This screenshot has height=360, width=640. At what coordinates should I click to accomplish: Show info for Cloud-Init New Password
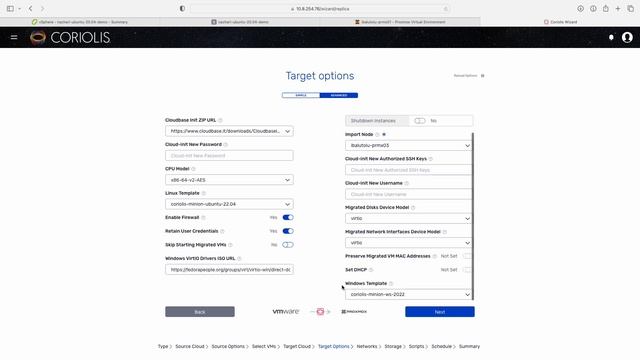226,144
